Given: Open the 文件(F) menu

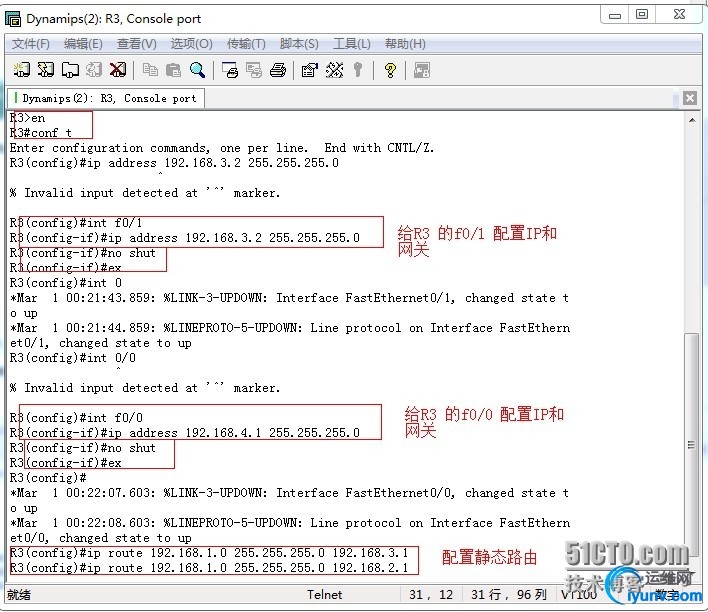Looking at the screenshot, I should 31,44.
